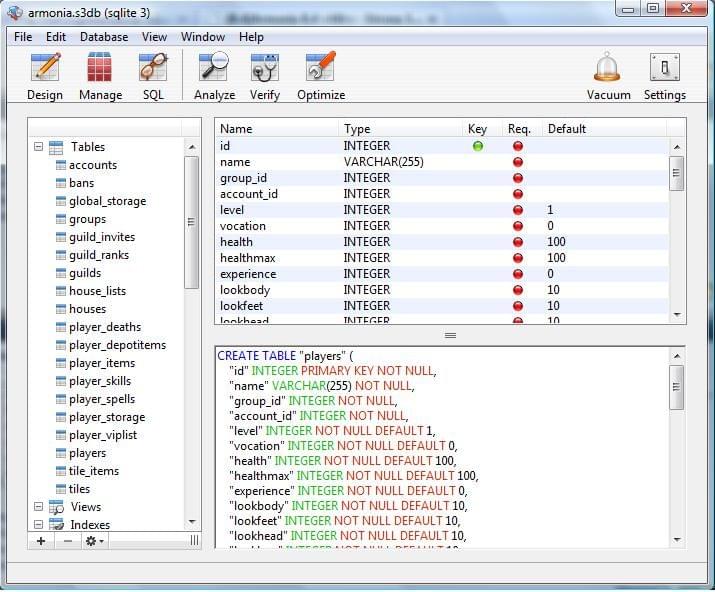Open the View menu

pos(154,37)
